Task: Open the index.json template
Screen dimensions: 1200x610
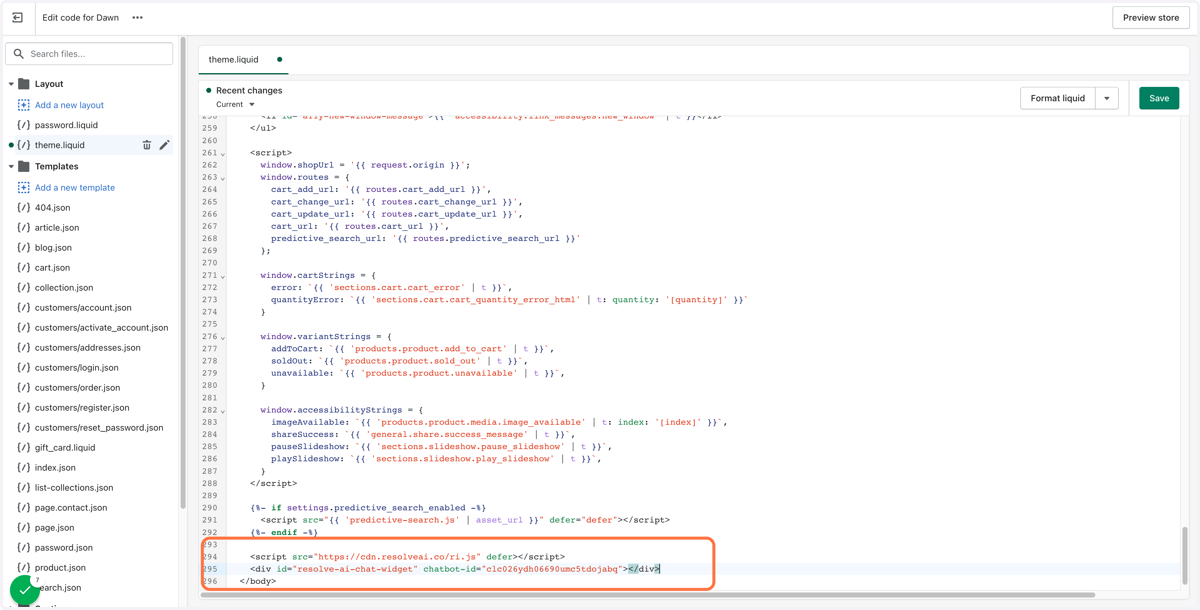Action: pos(55,467)
